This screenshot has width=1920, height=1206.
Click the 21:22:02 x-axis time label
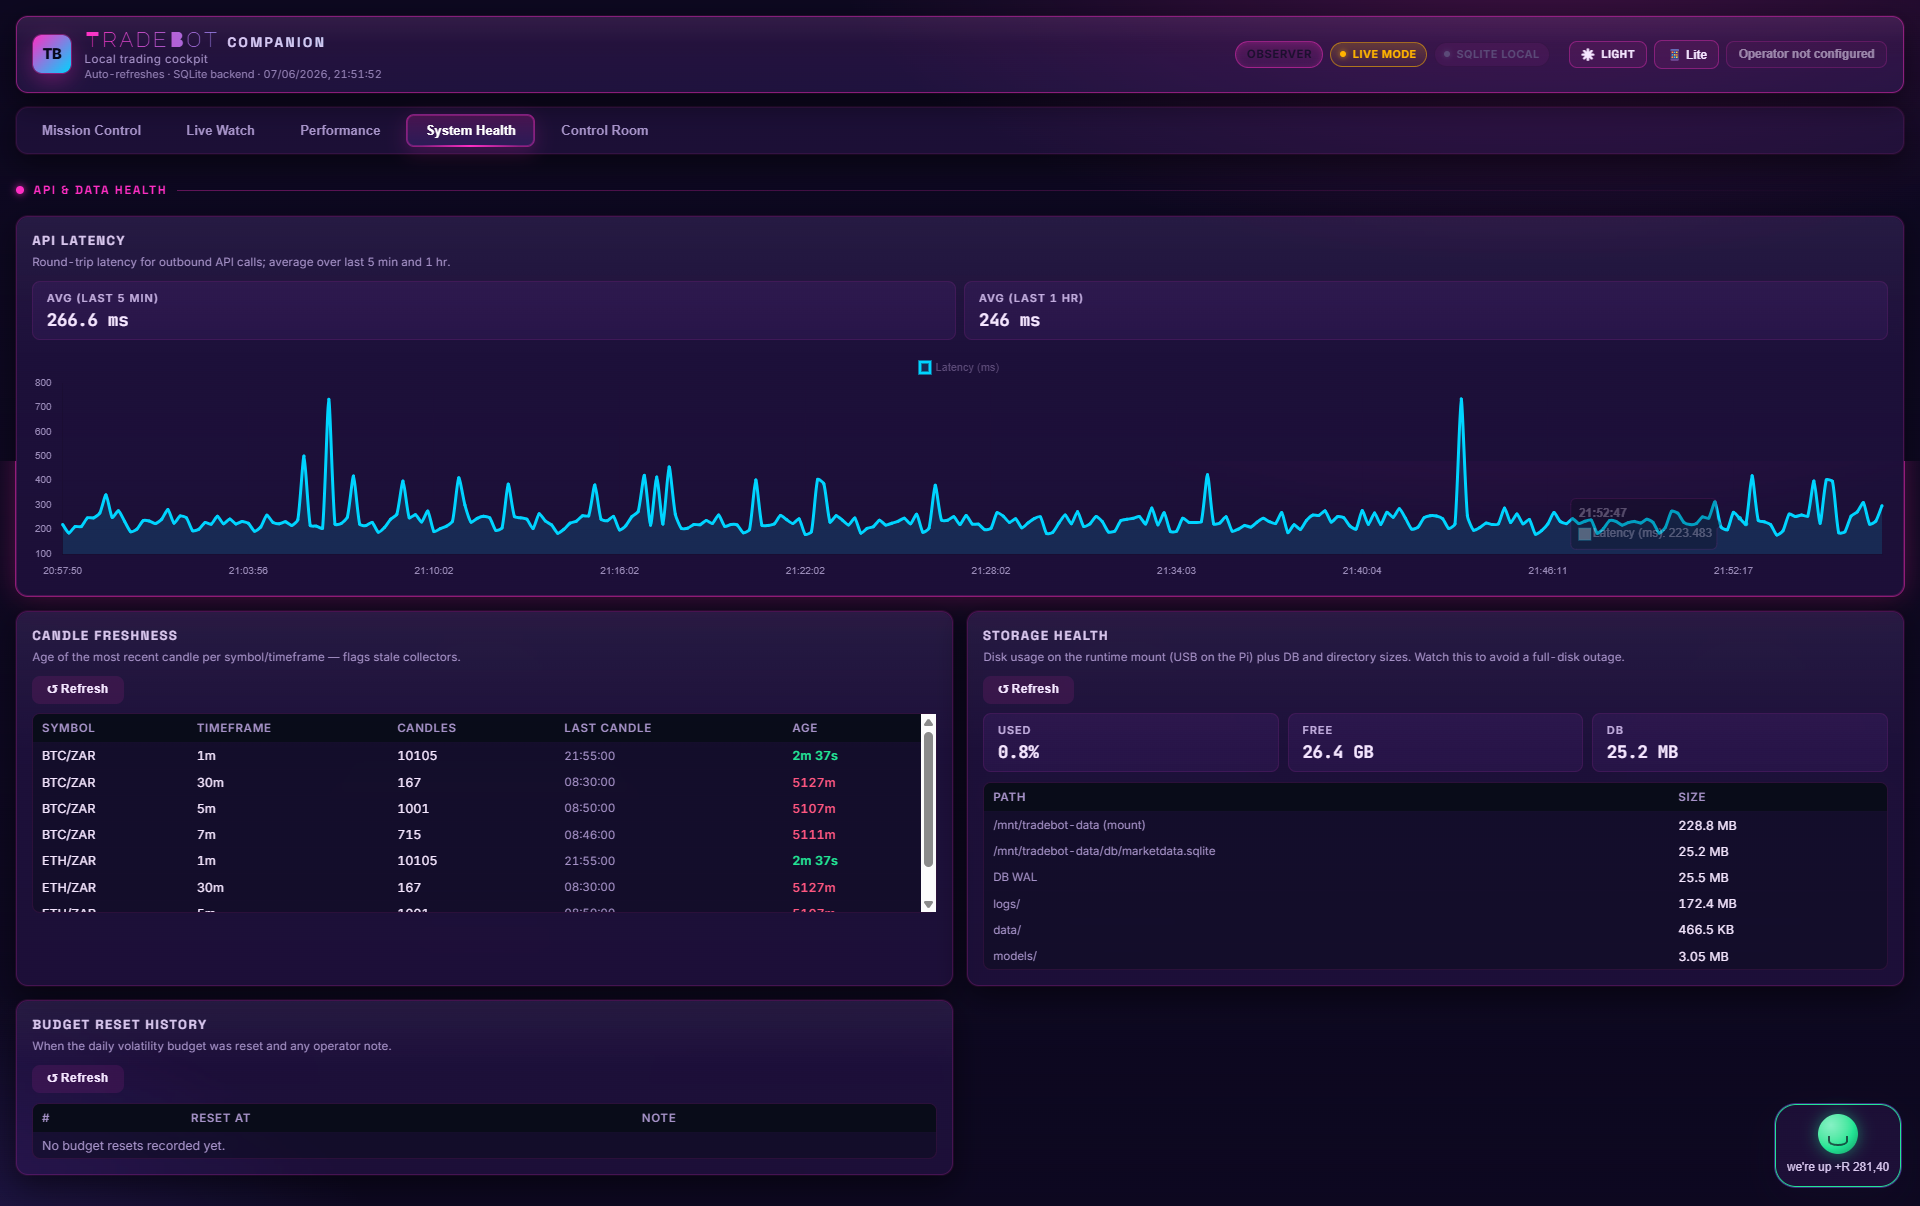805,571
